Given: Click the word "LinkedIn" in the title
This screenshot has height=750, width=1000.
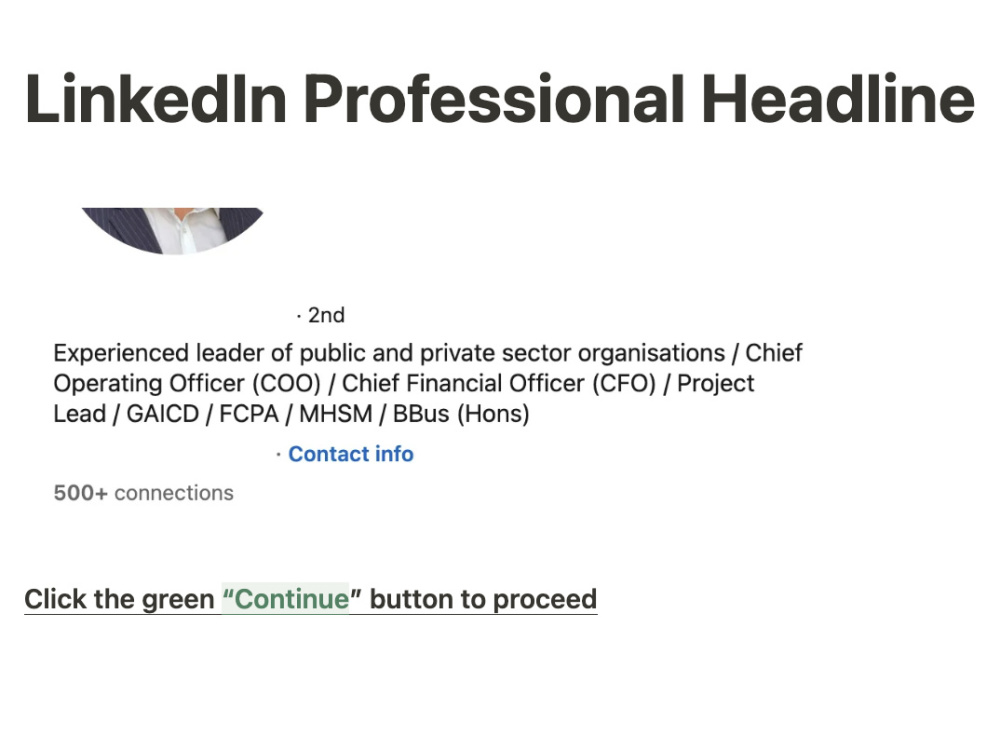Looking at the screenshot, I should (x=156, y=99).
